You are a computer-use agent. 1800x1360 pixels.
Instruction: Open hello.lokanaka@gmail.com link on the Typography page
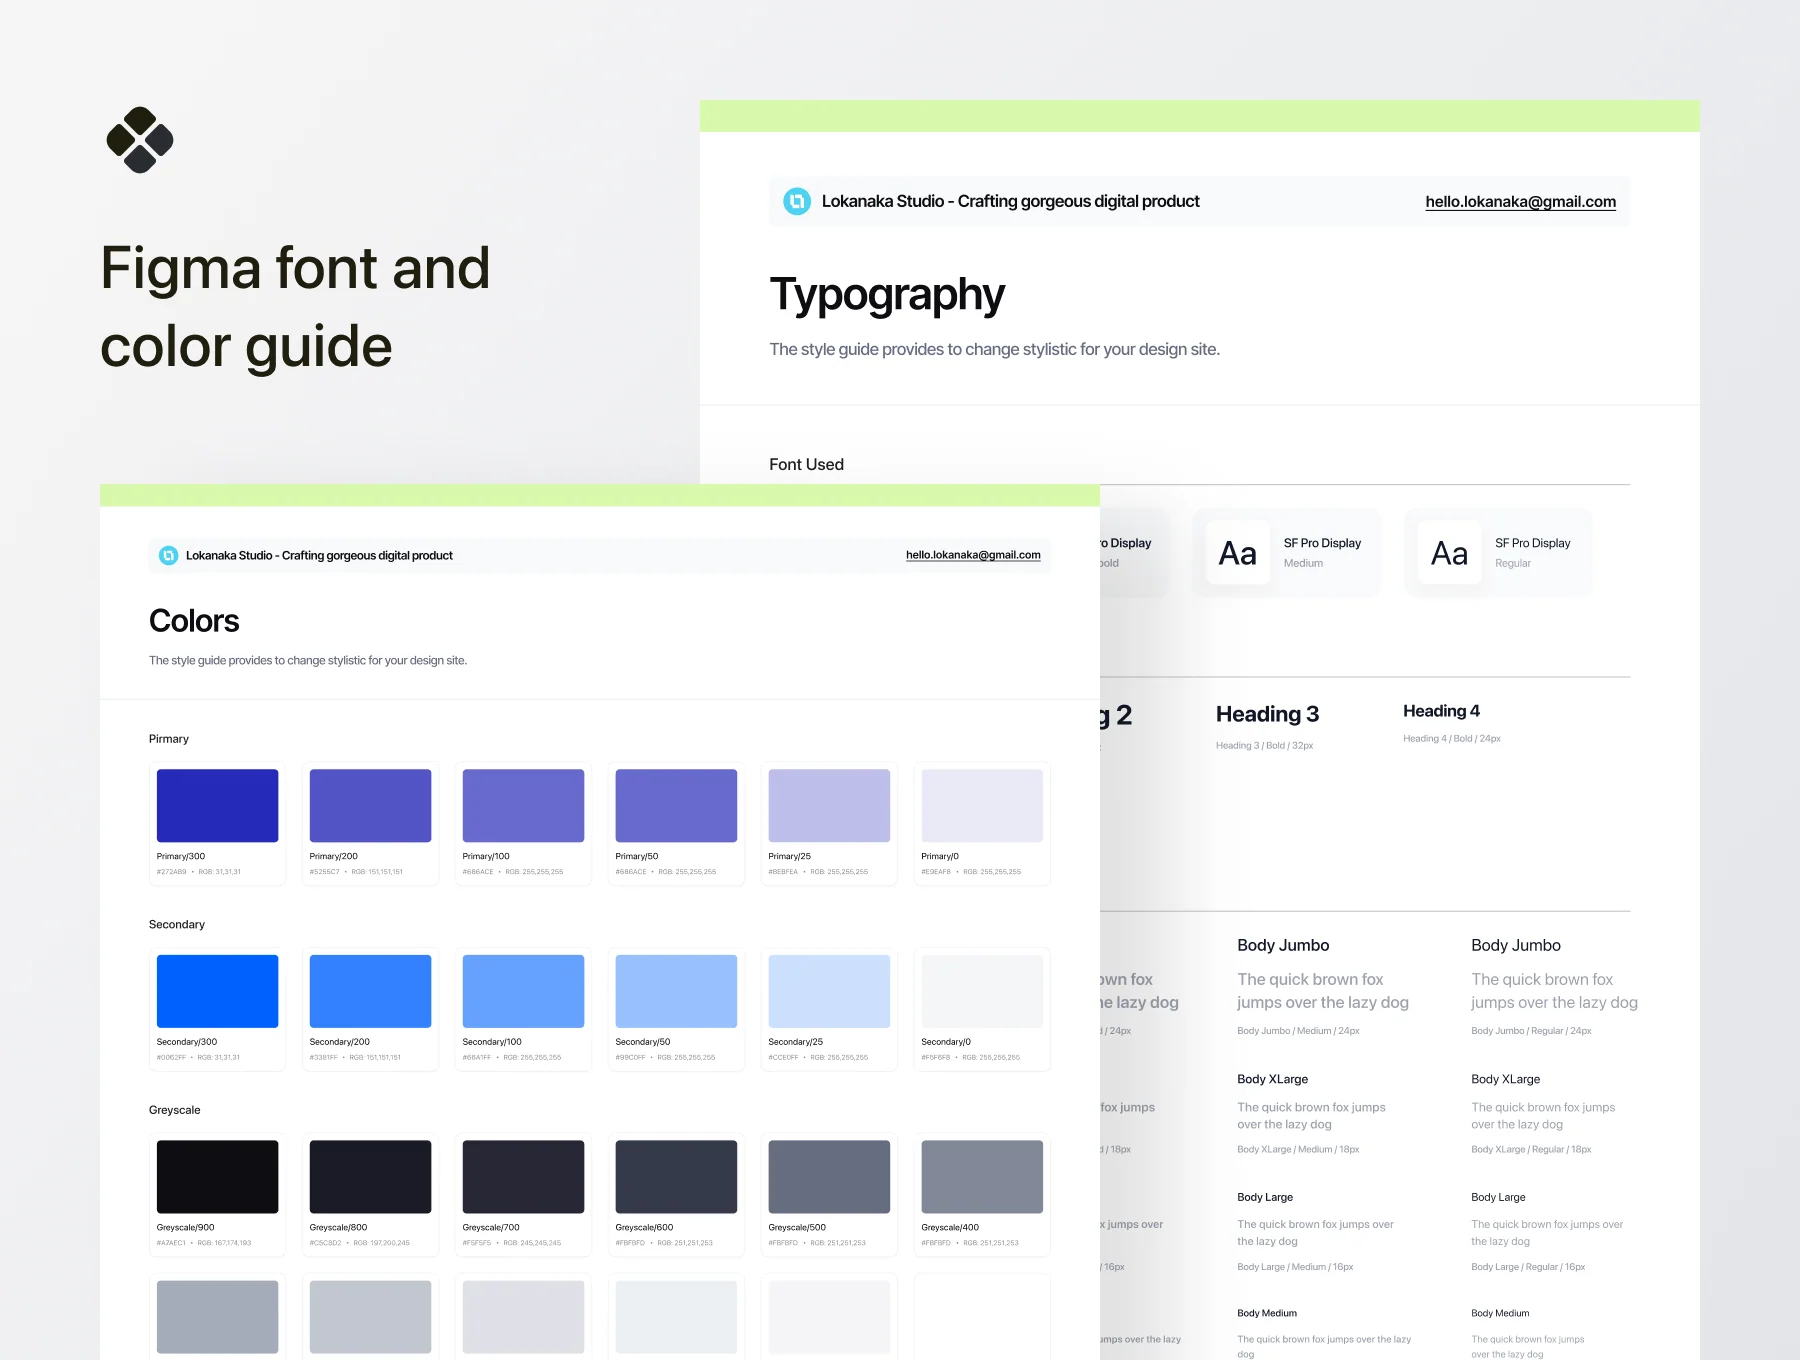(1520, 202)
